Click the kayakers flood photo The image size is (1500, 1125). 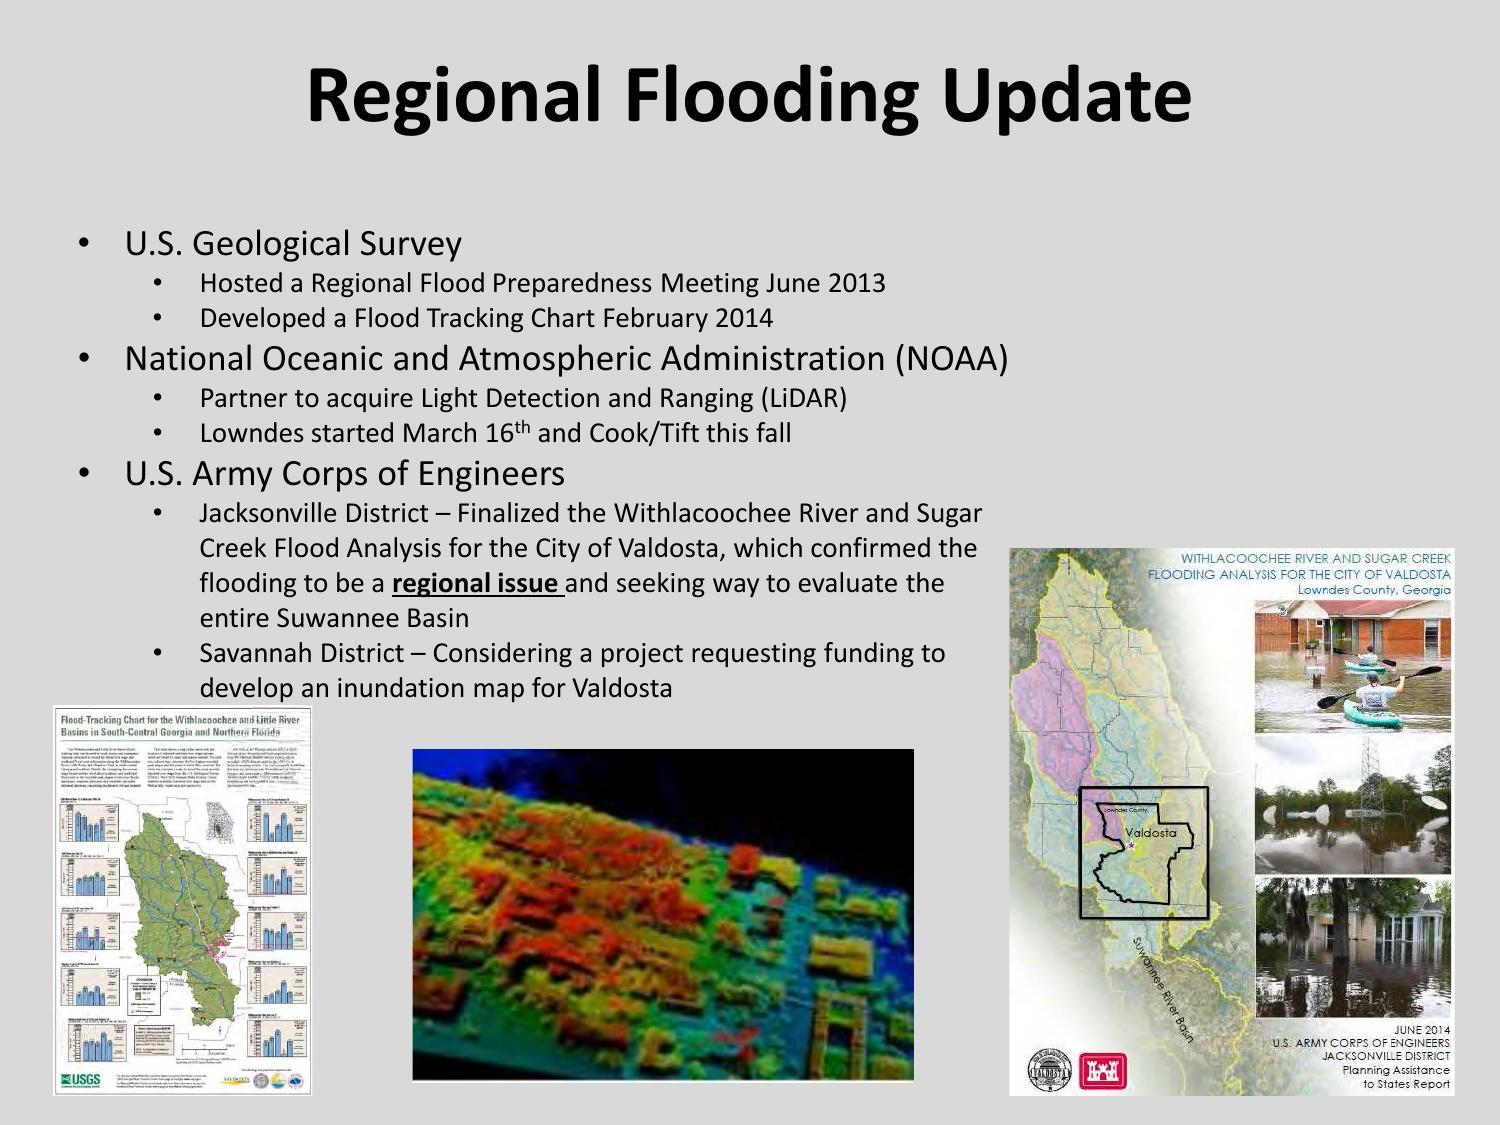[1352, 666]
